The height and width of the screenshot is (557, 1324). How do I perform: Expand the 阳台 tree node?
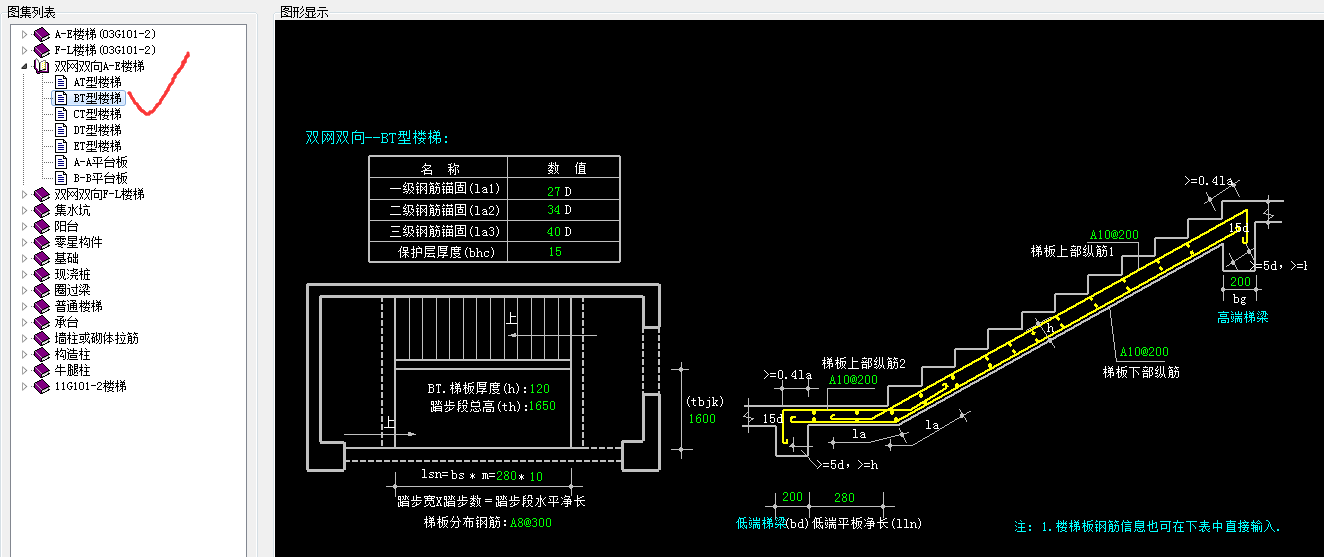pos(25,226)
